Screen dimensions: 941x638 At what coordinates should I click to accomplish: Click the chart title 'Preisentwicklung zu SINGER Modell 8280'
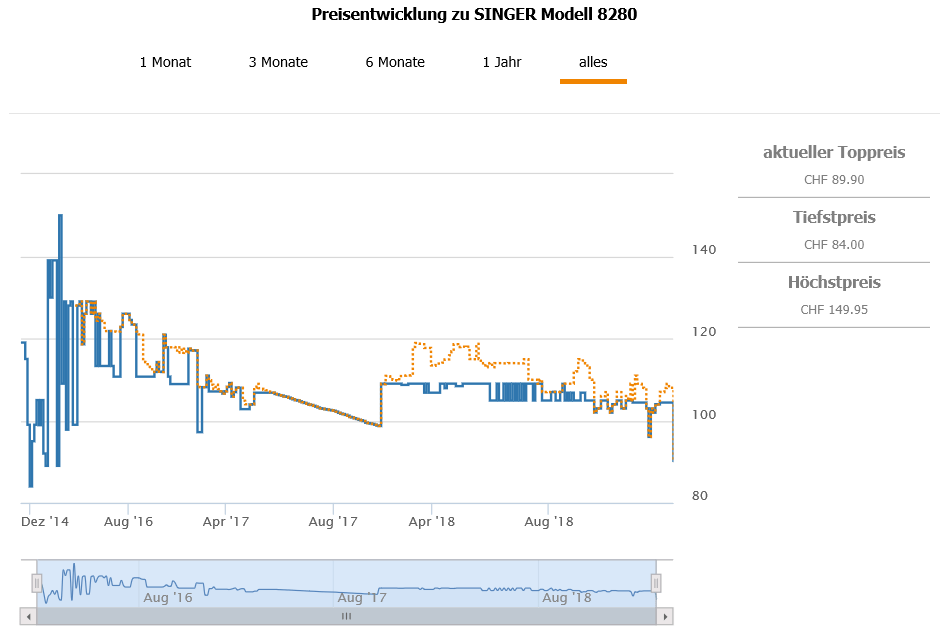pyautogui.click(x=474, y=15)
